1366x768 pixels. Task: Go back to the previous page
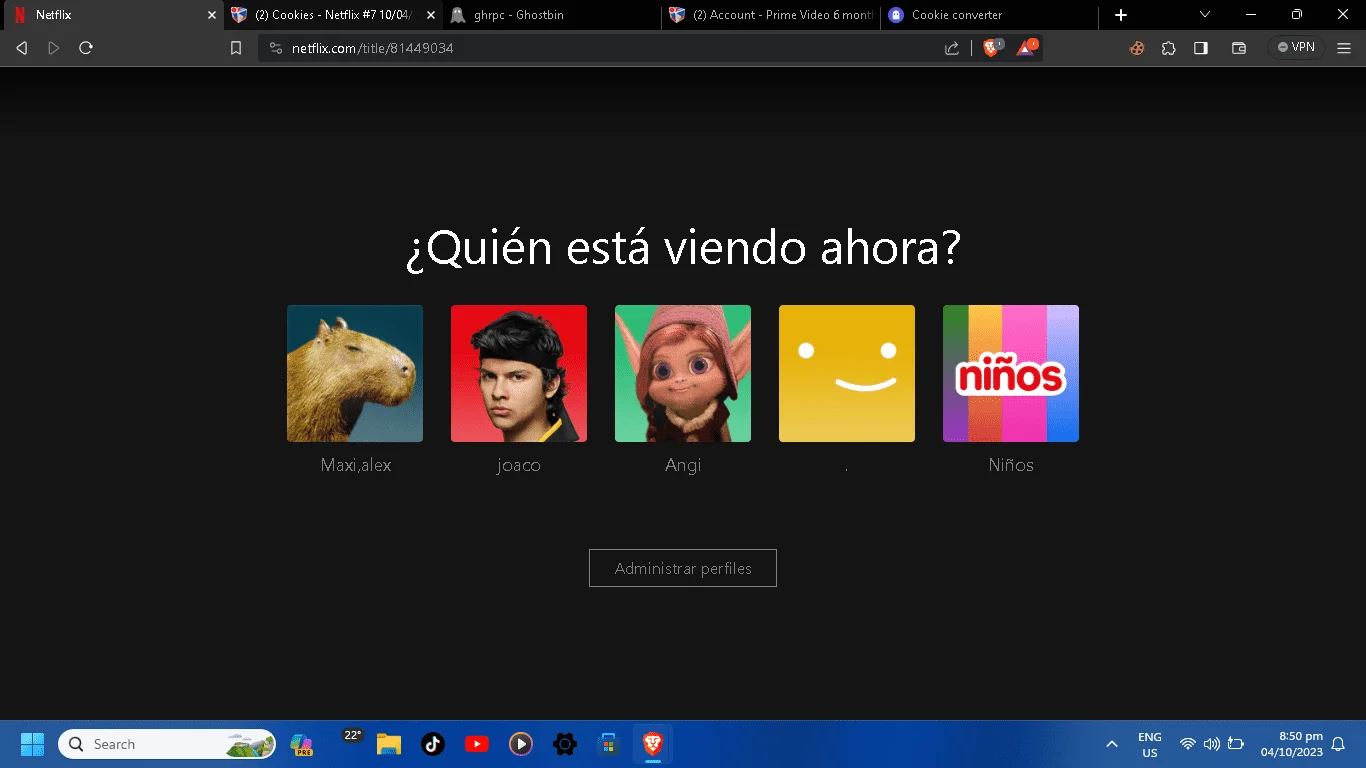pos(22,48)
